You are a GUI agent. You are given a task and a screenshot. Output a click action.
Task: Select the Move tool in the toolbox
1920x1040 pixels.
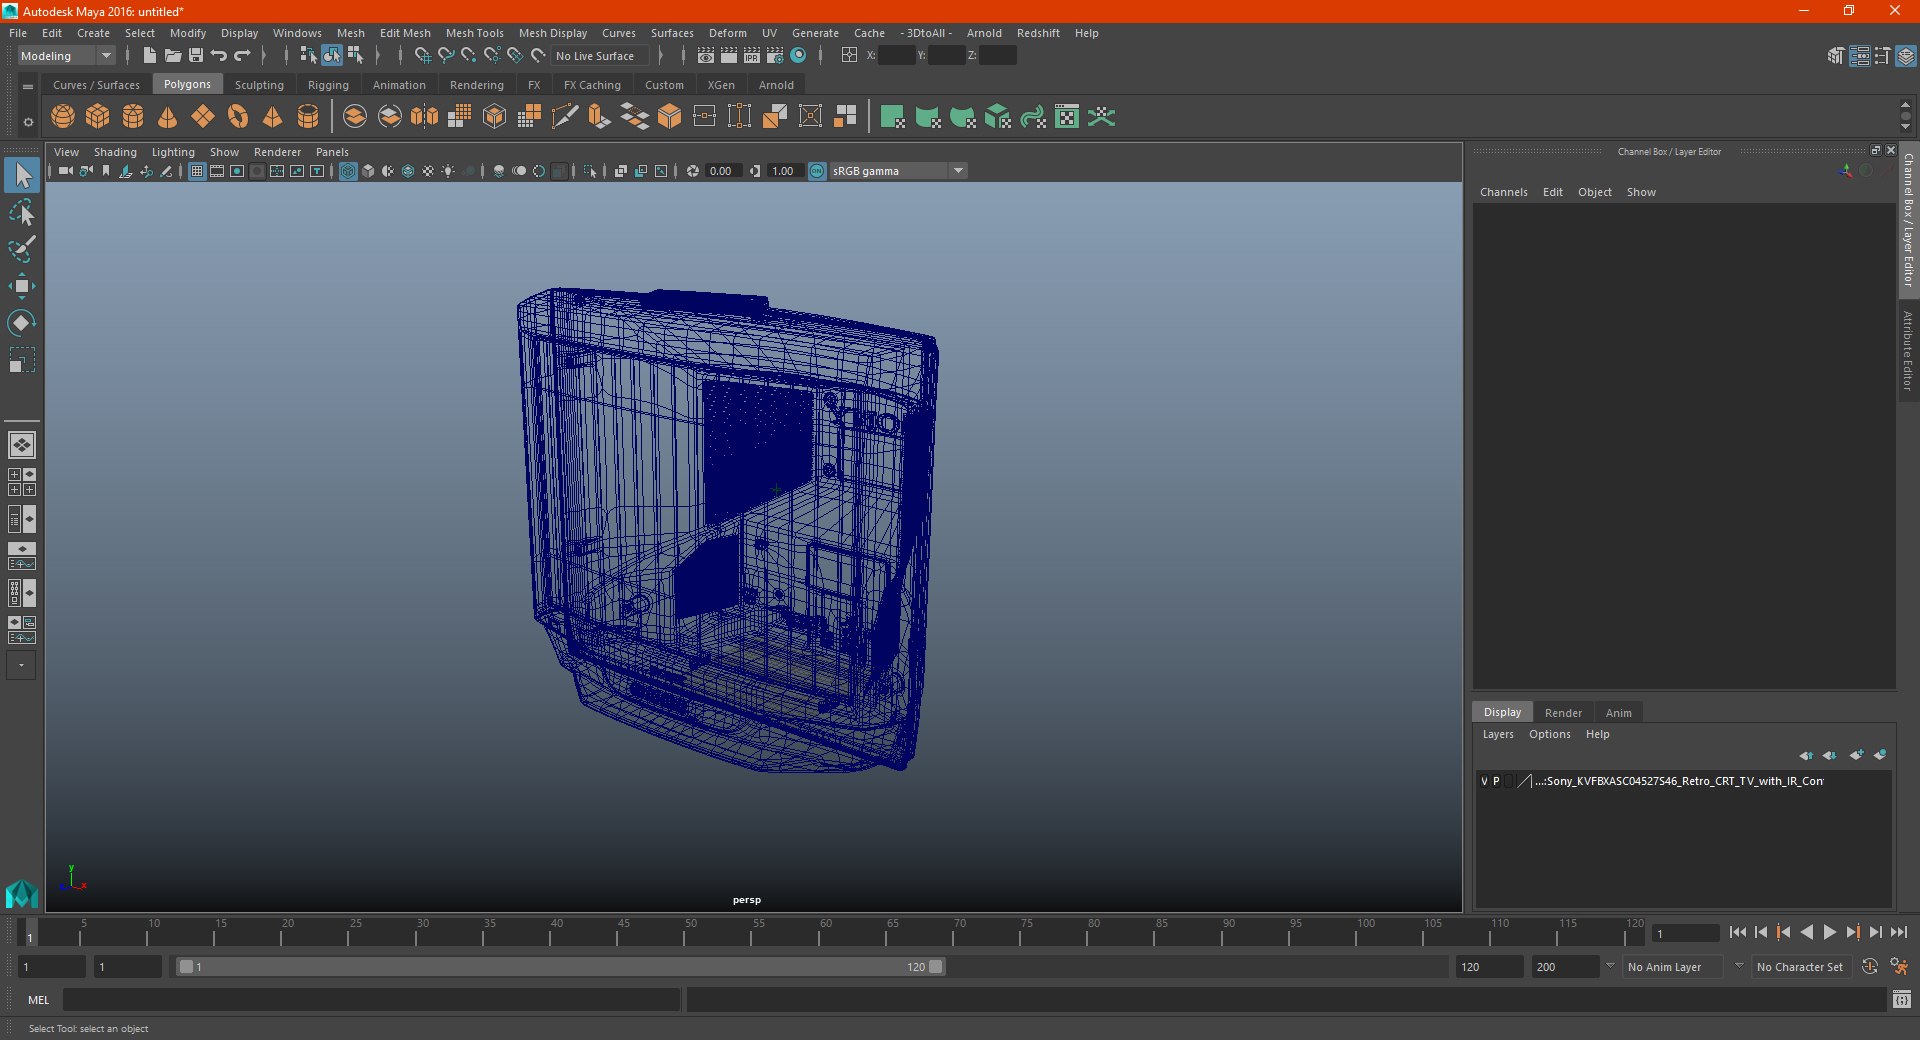[x=21, y=286]
